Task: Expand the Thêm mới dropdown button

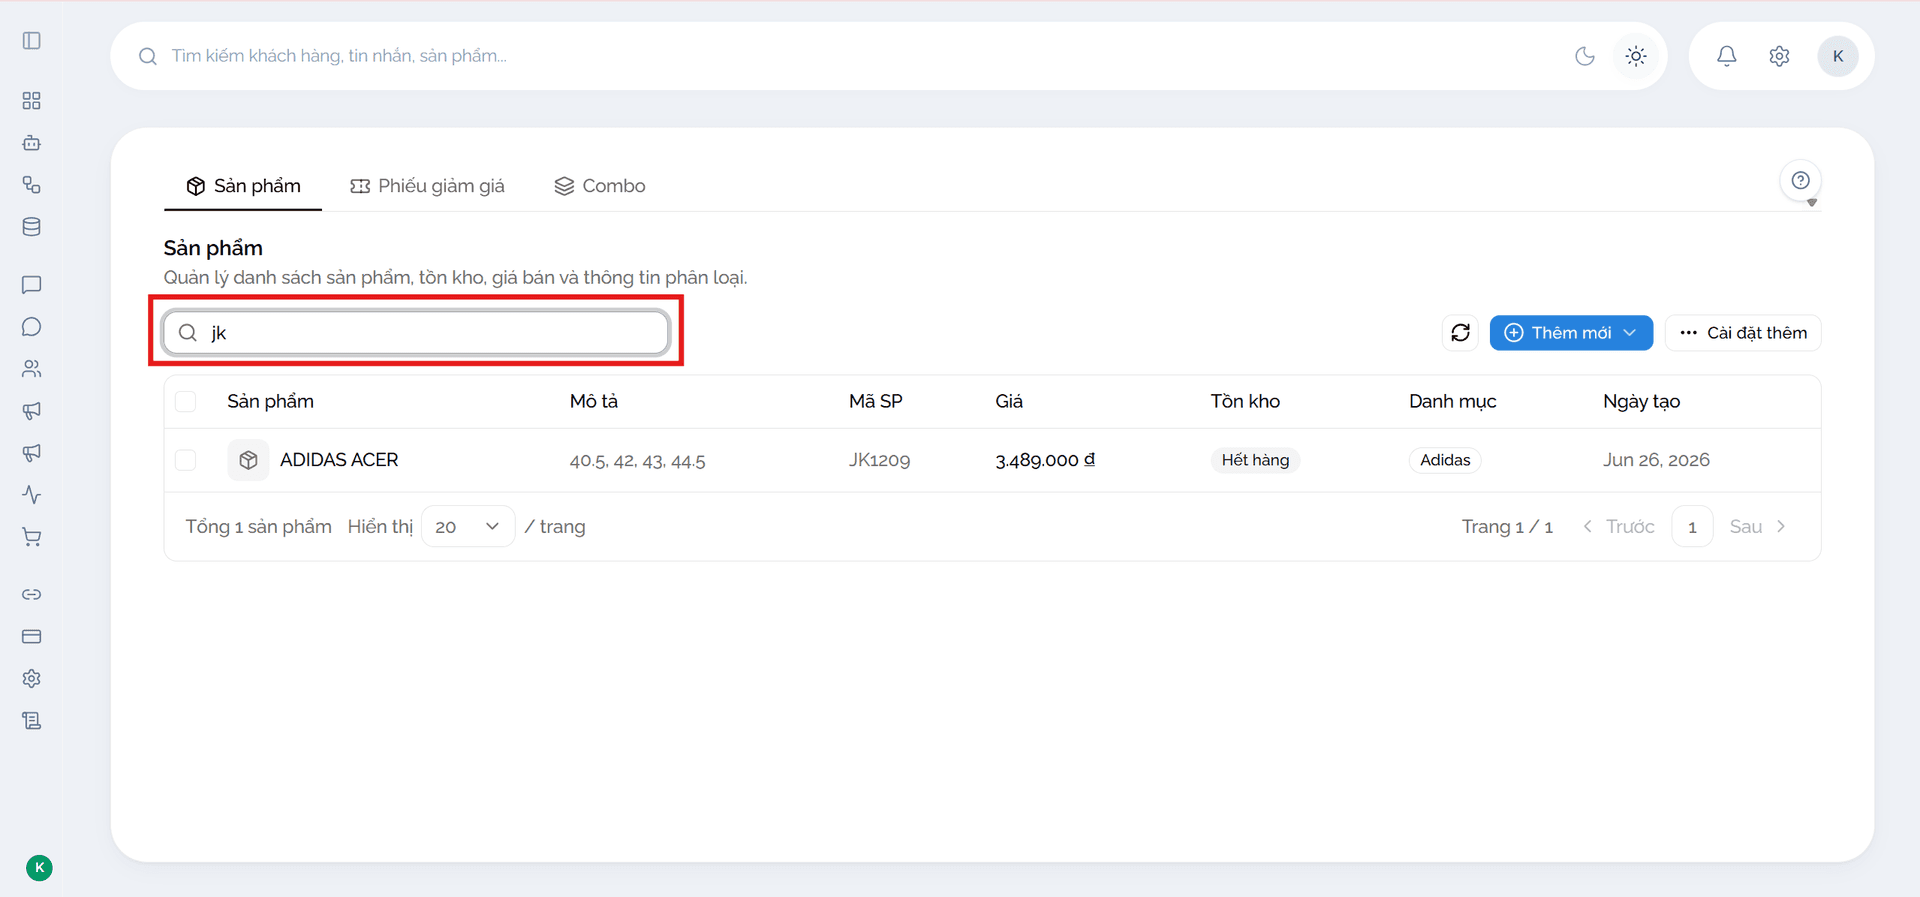Action: [x=1571, y=333]
